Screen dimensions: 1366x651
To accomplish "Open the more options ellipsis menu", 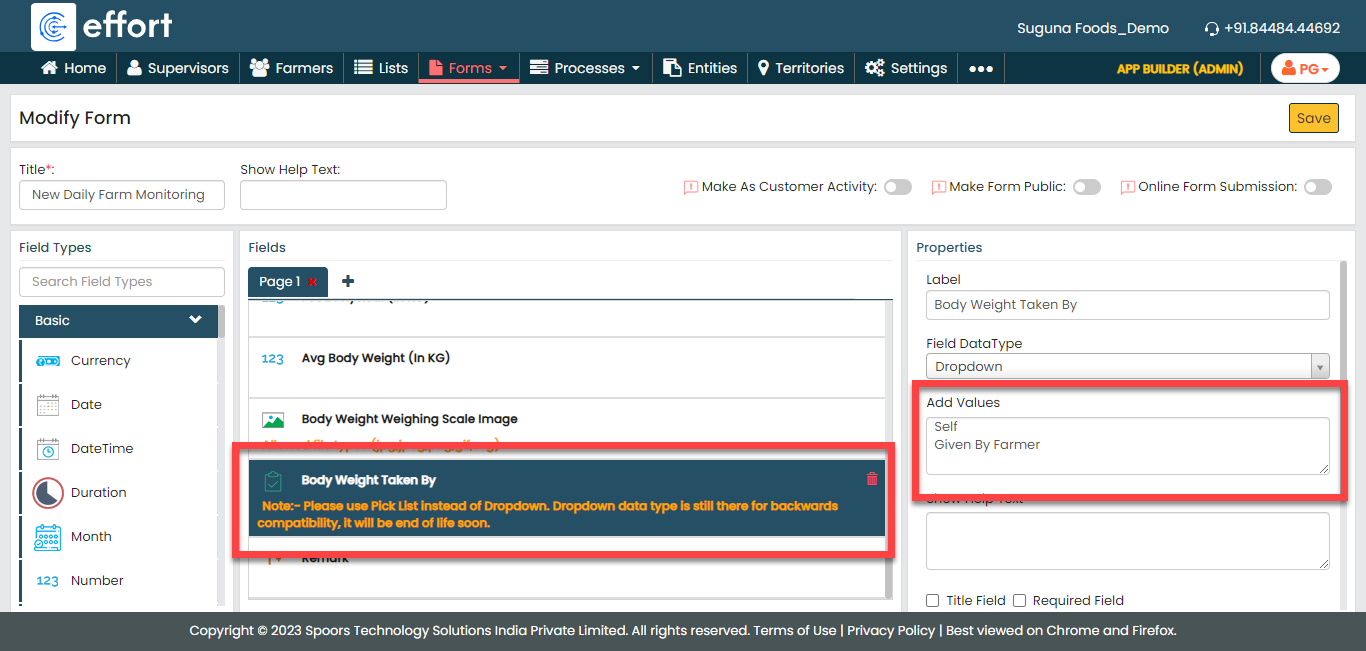I will [981, 69].
